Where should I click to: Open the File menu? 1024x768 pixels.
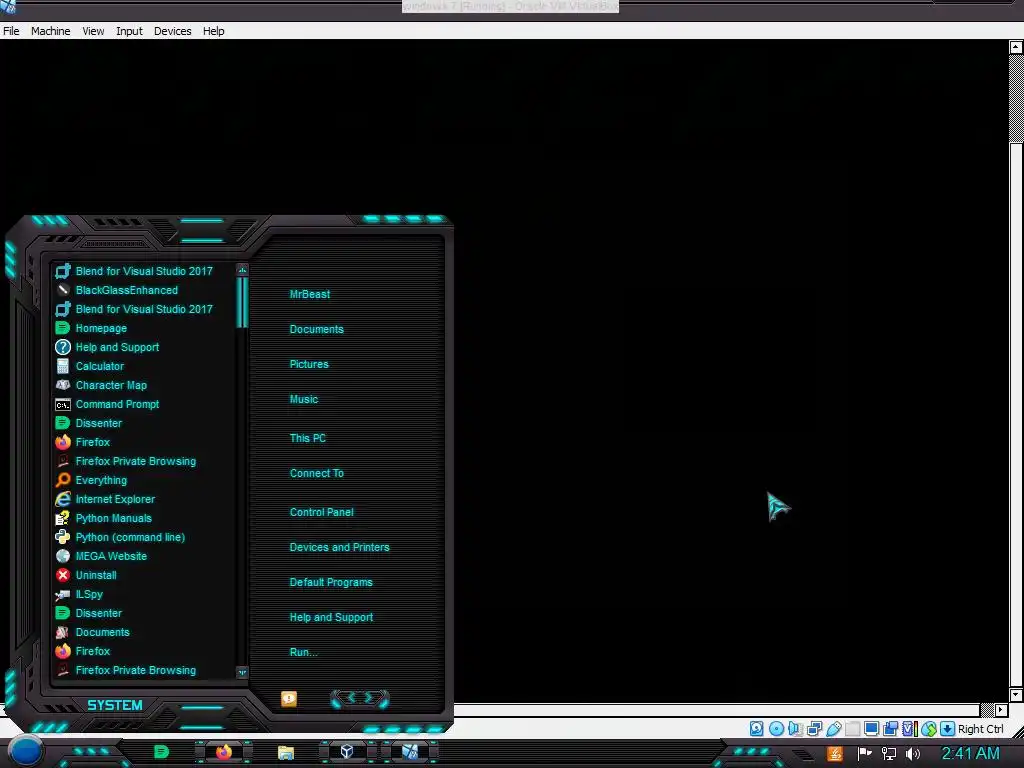click(x=11, y=31)
